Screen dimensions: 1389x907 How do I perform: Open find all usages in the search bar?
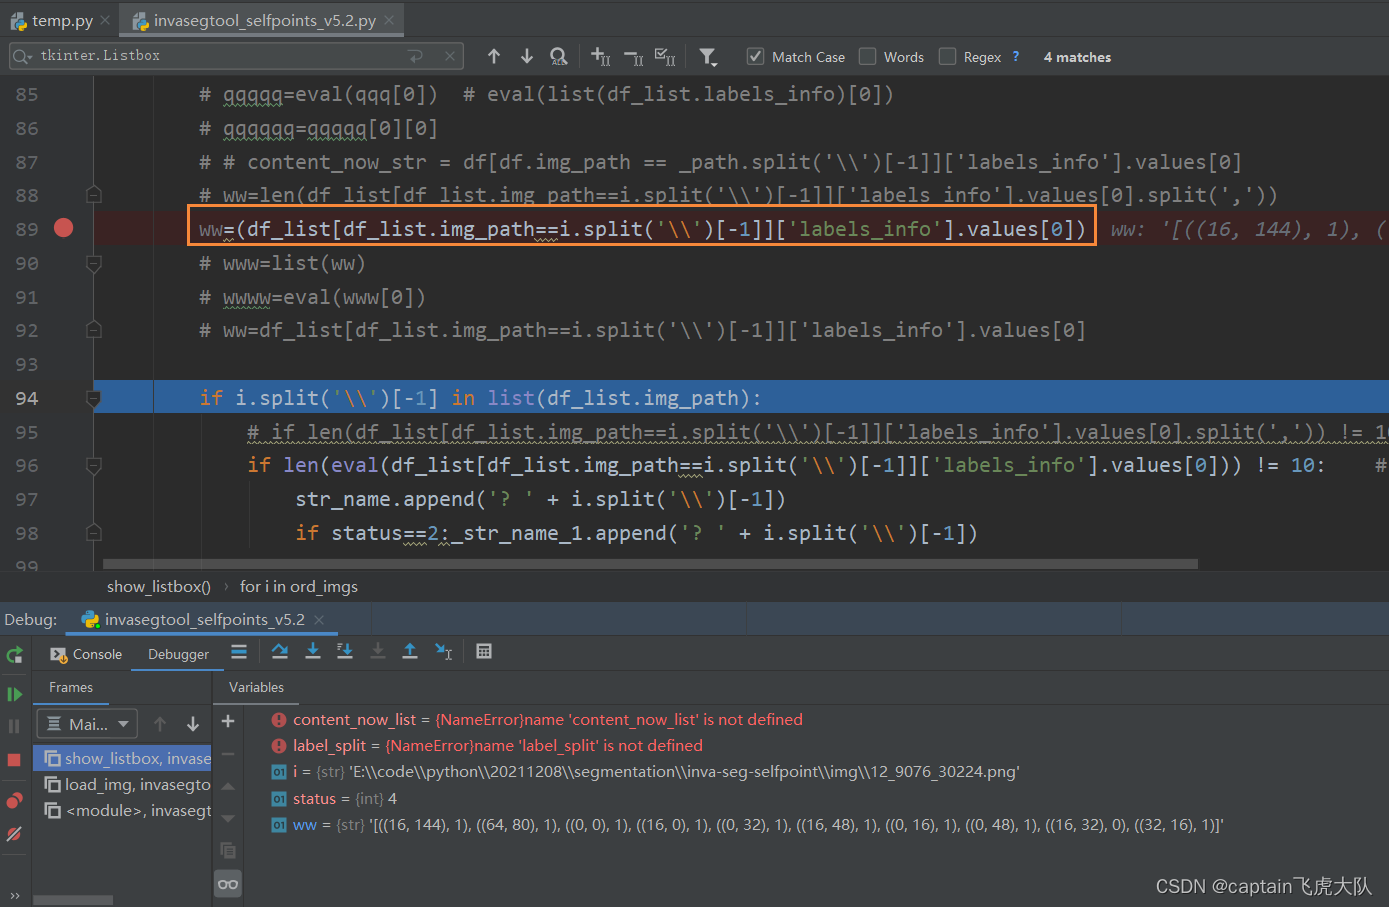pos(559,57)
